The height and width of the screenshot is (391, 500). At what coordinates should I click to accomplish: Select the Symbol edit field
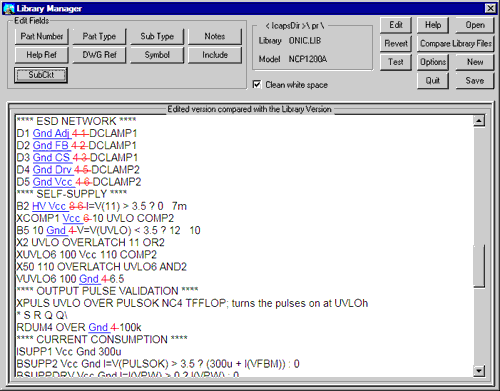[x=157, y=55]
